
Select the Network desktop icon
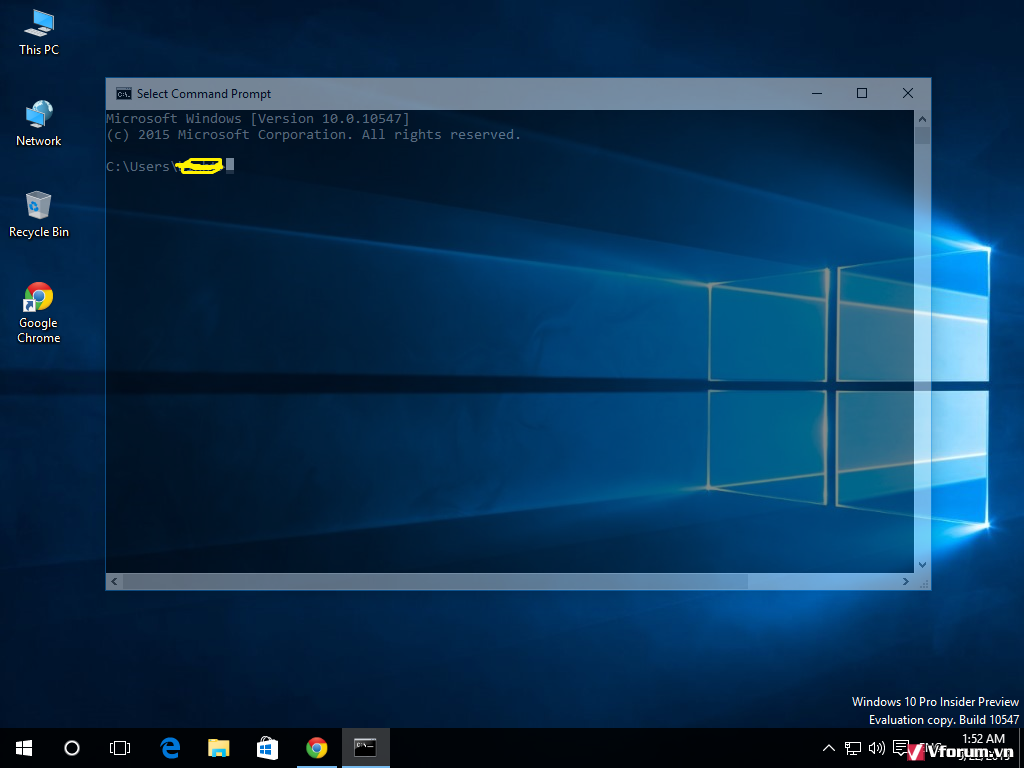tap(39, 123)
